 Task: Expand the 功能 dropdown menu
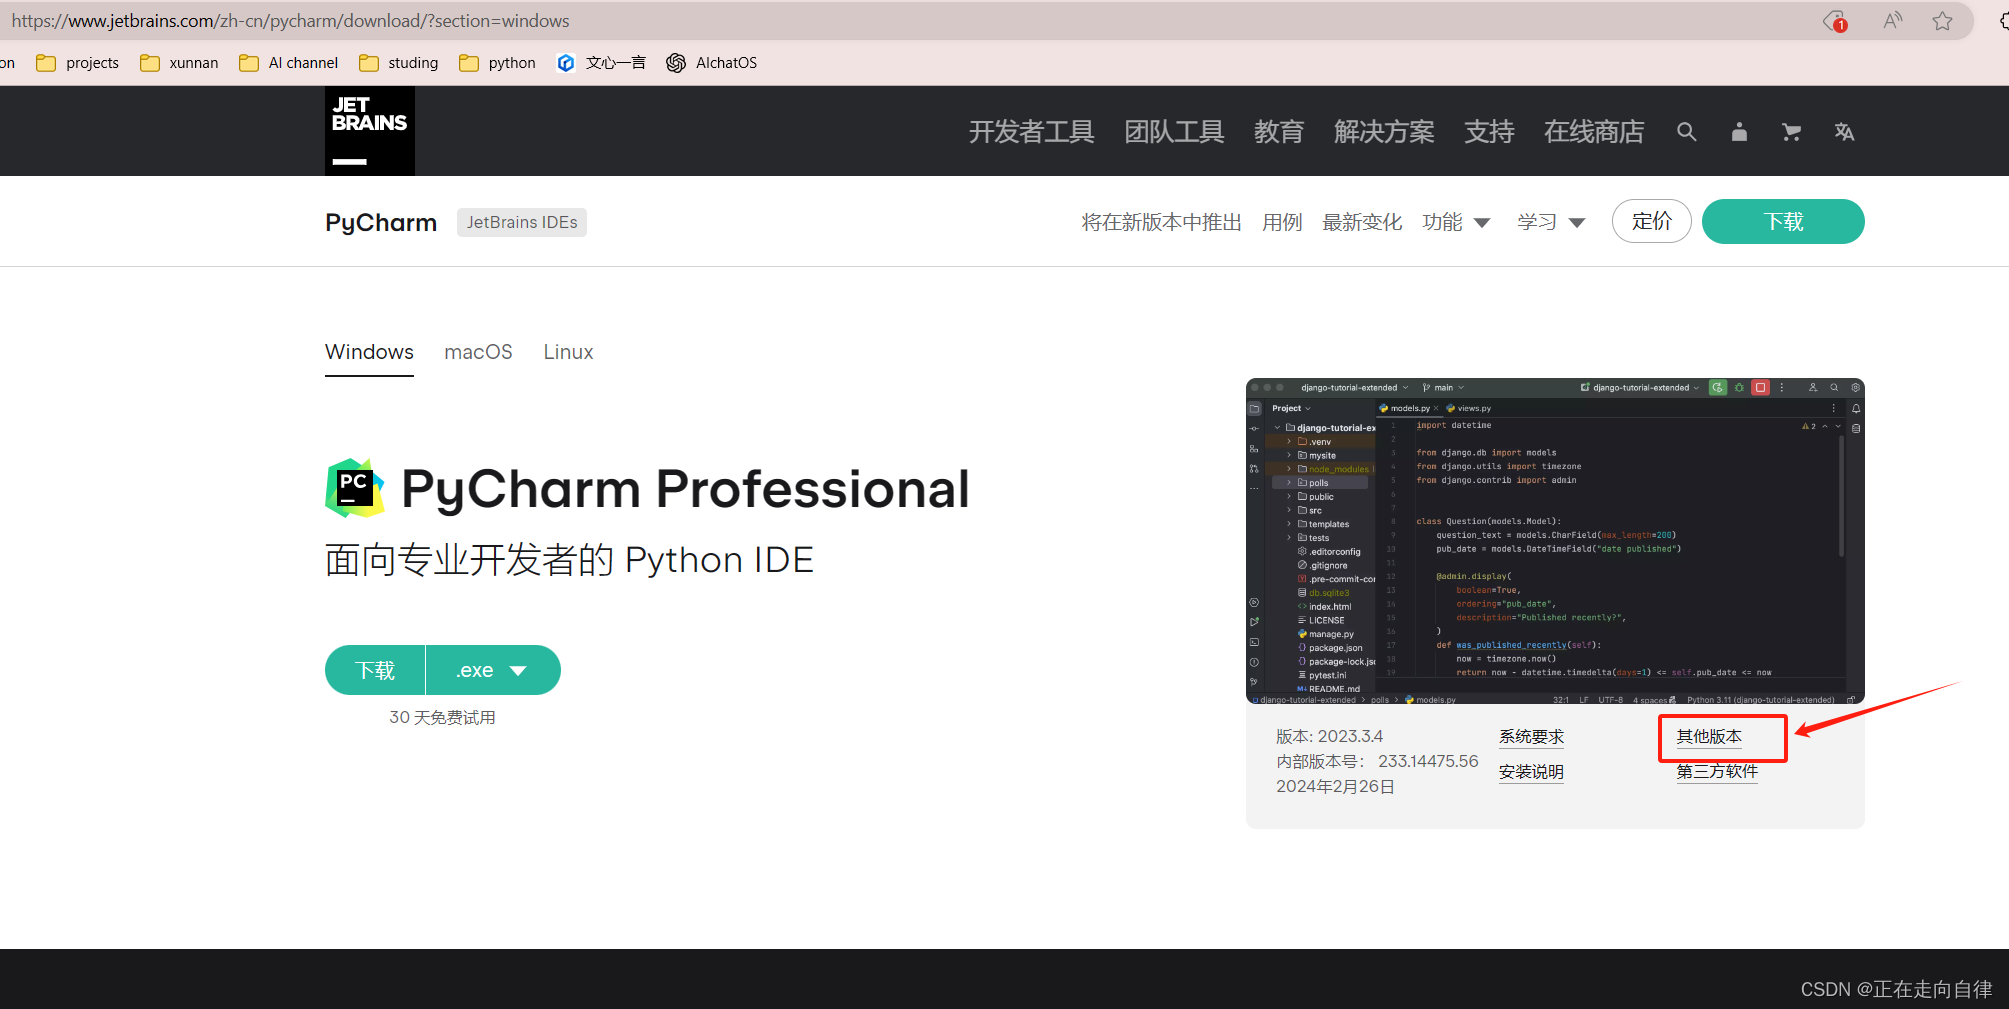pos(1456,222)
